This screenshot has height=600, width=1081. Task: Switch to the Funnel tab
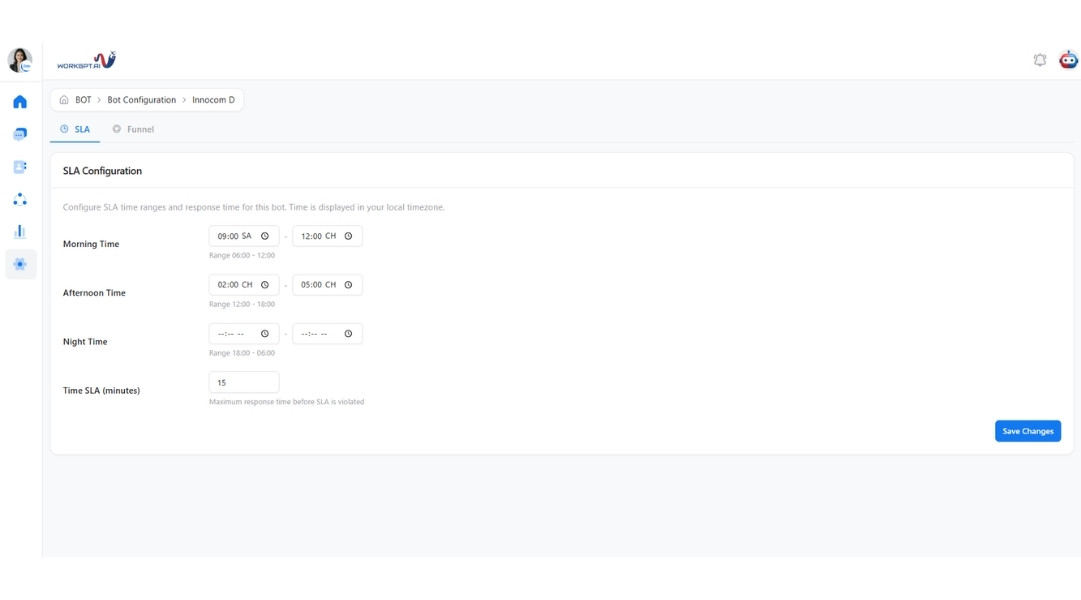(x=134, y=128)
